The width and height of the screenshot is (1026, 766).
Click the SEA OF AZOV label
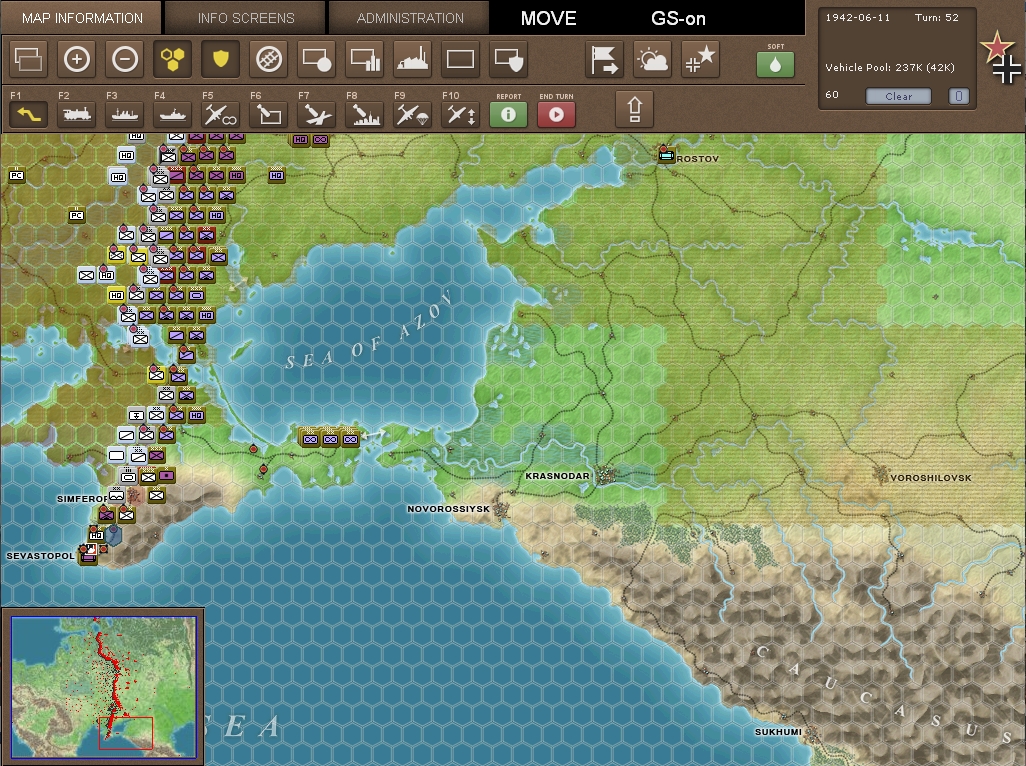(370, 331)
